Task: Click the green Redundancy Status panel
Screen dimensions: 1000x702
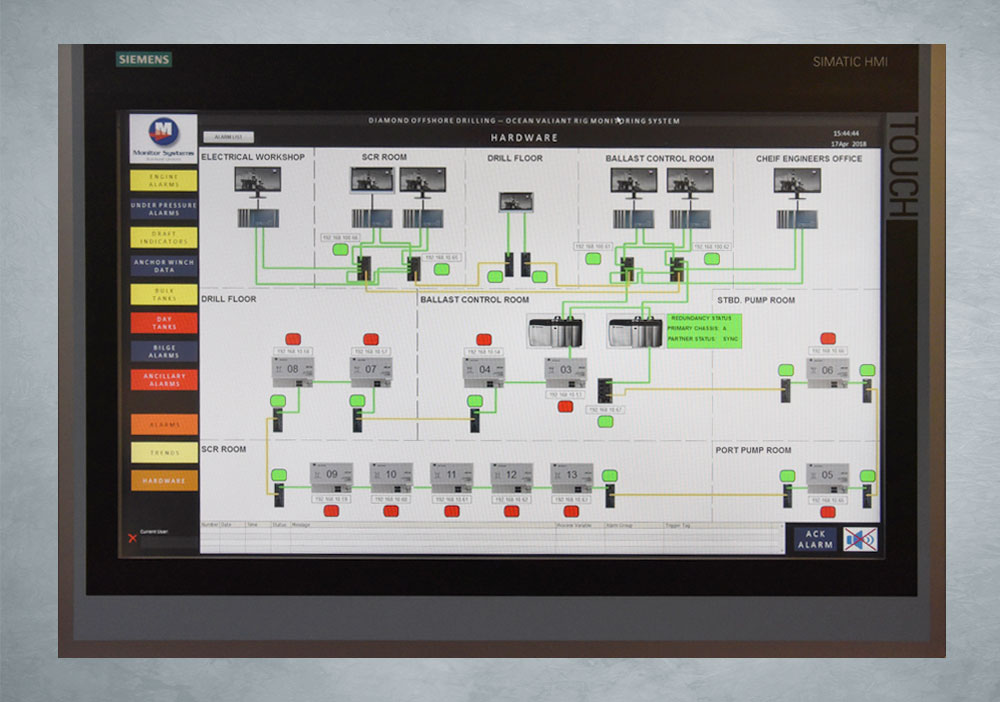Action: pyautogui.click(x=704, y=329)
